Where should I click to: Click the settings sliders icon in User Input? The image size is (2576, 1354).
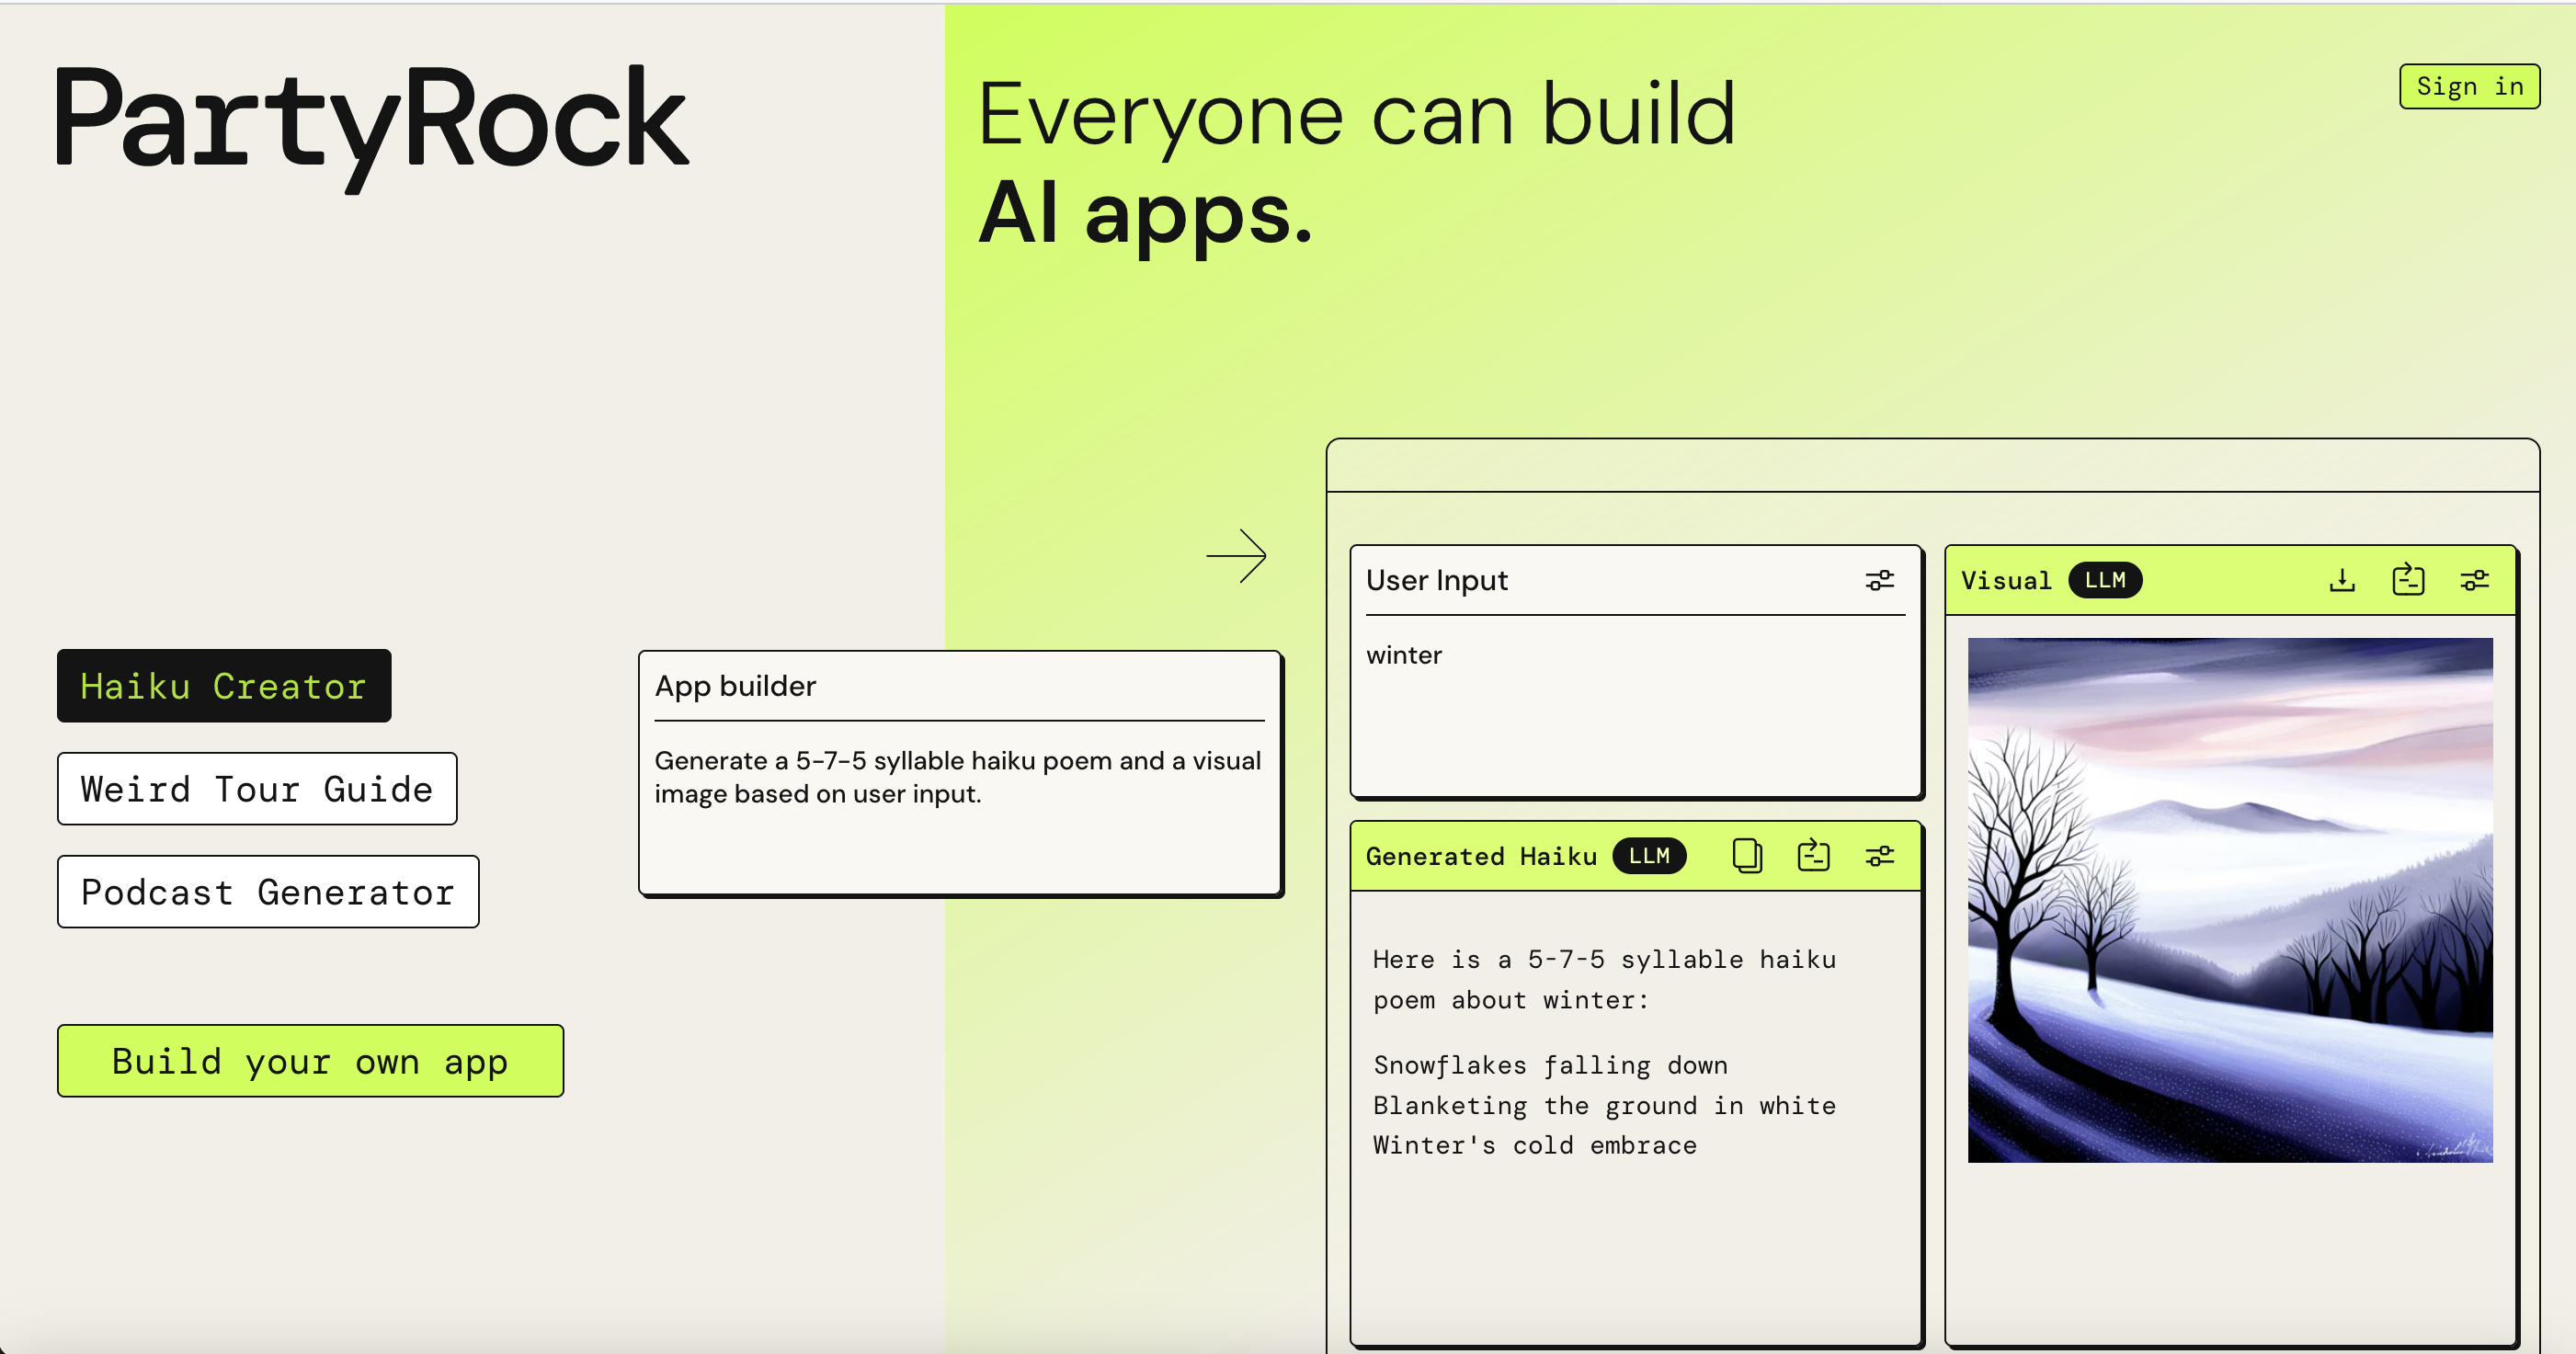tap(1879, 580)
